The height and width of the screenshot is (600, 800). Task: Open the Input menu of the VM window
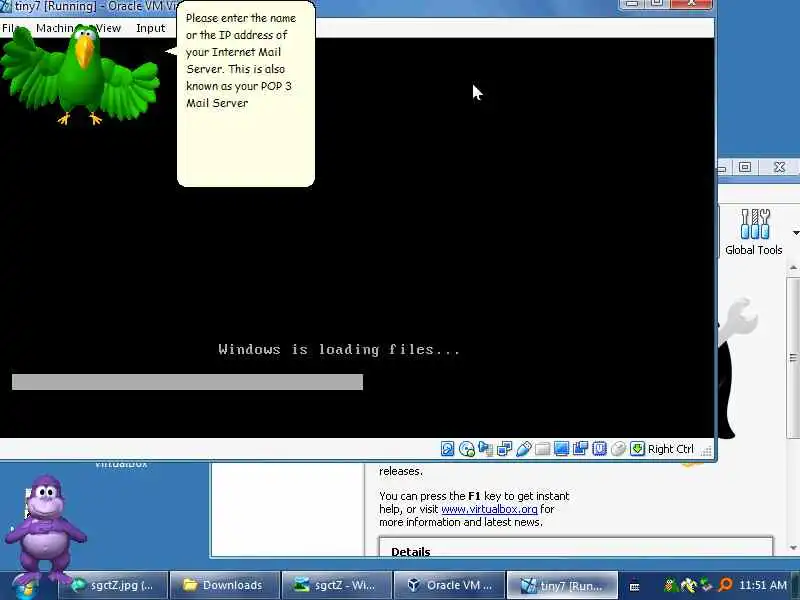pyautogui.click(x=151, y=28)
